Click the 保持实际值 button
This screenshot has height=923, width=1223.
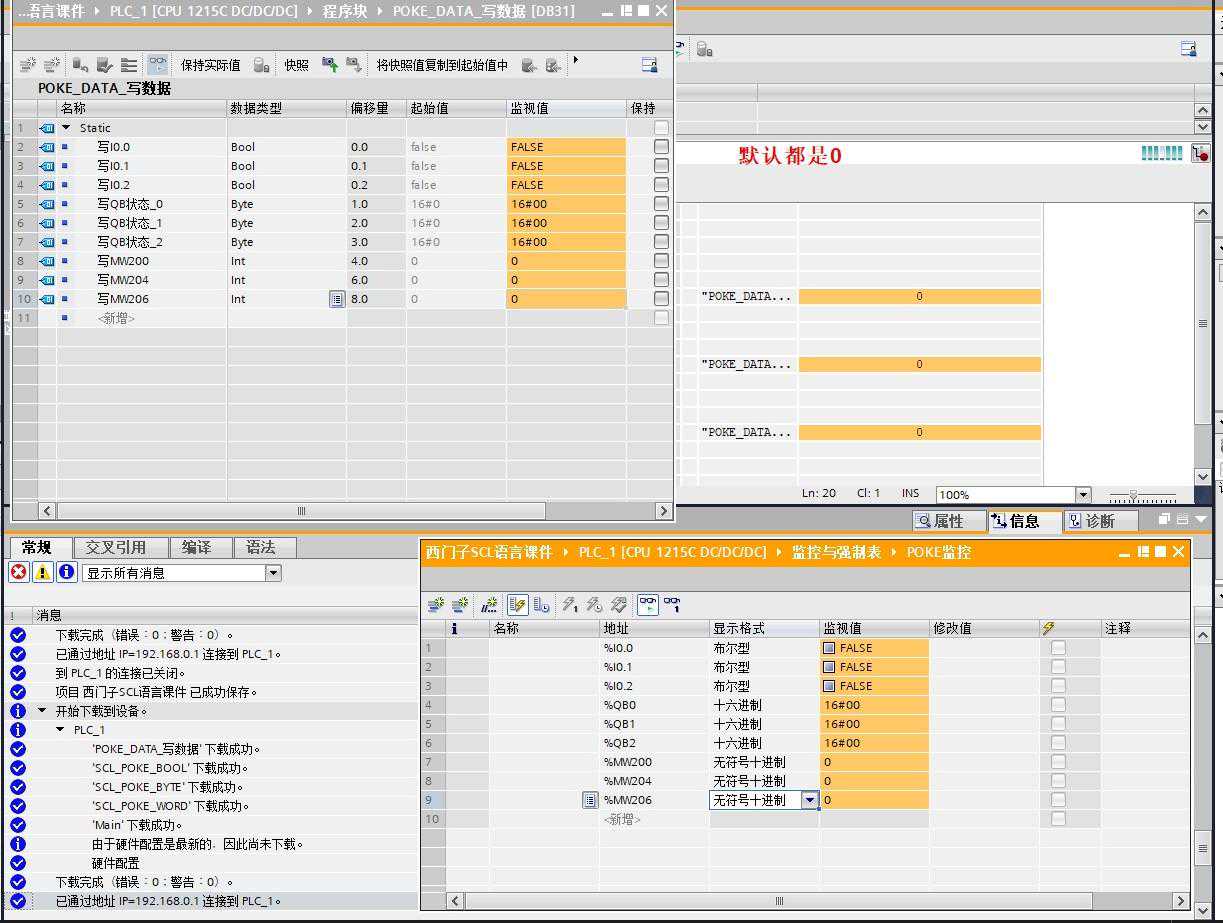click(x=210, y=65)
